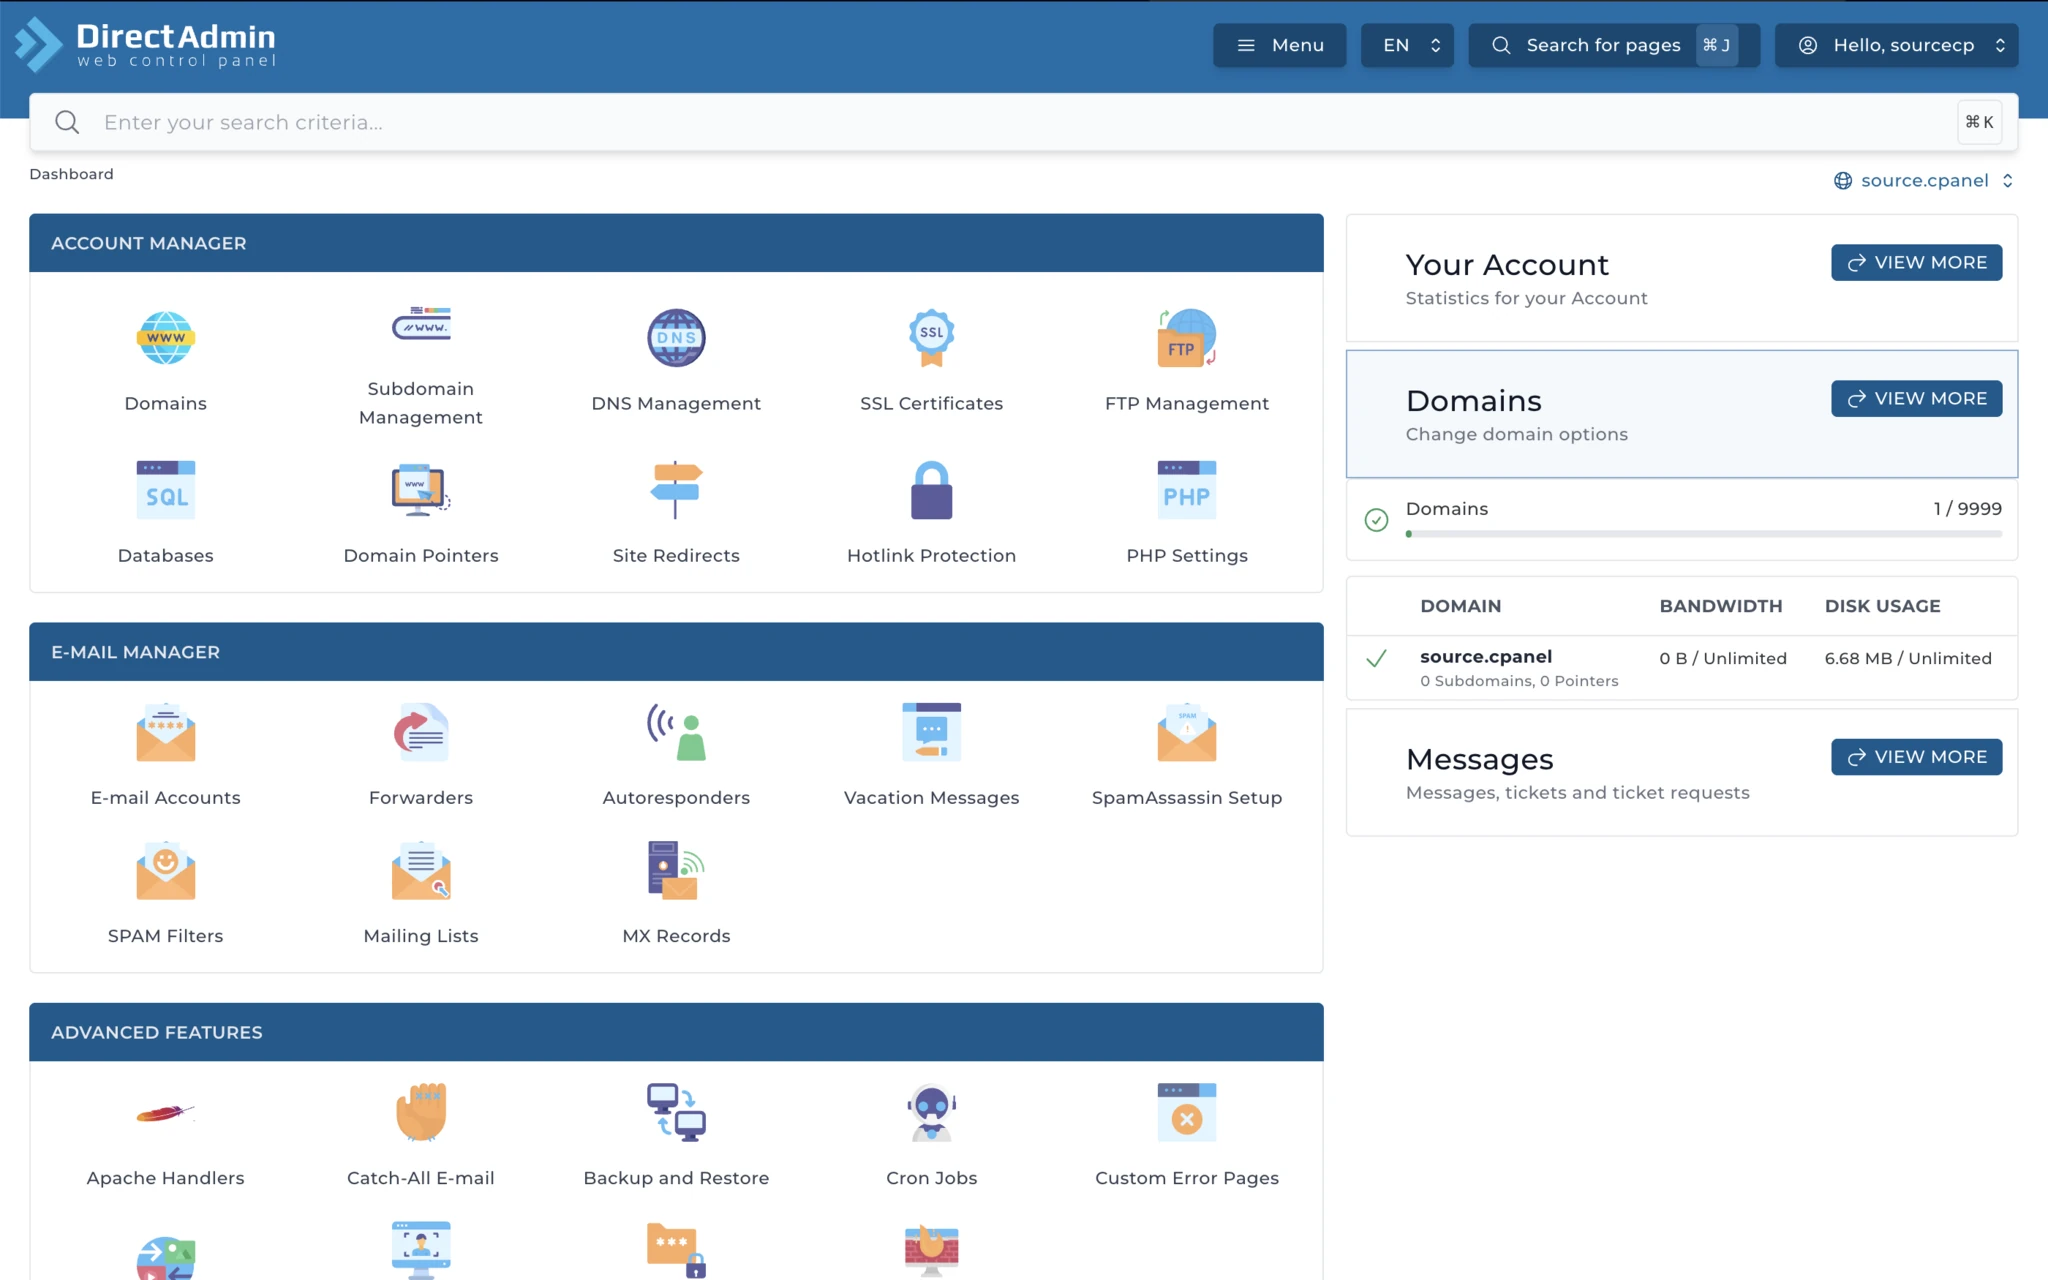Click View More for Domains
Screen dimensions: 2048x1280
tap(1916, 398)
